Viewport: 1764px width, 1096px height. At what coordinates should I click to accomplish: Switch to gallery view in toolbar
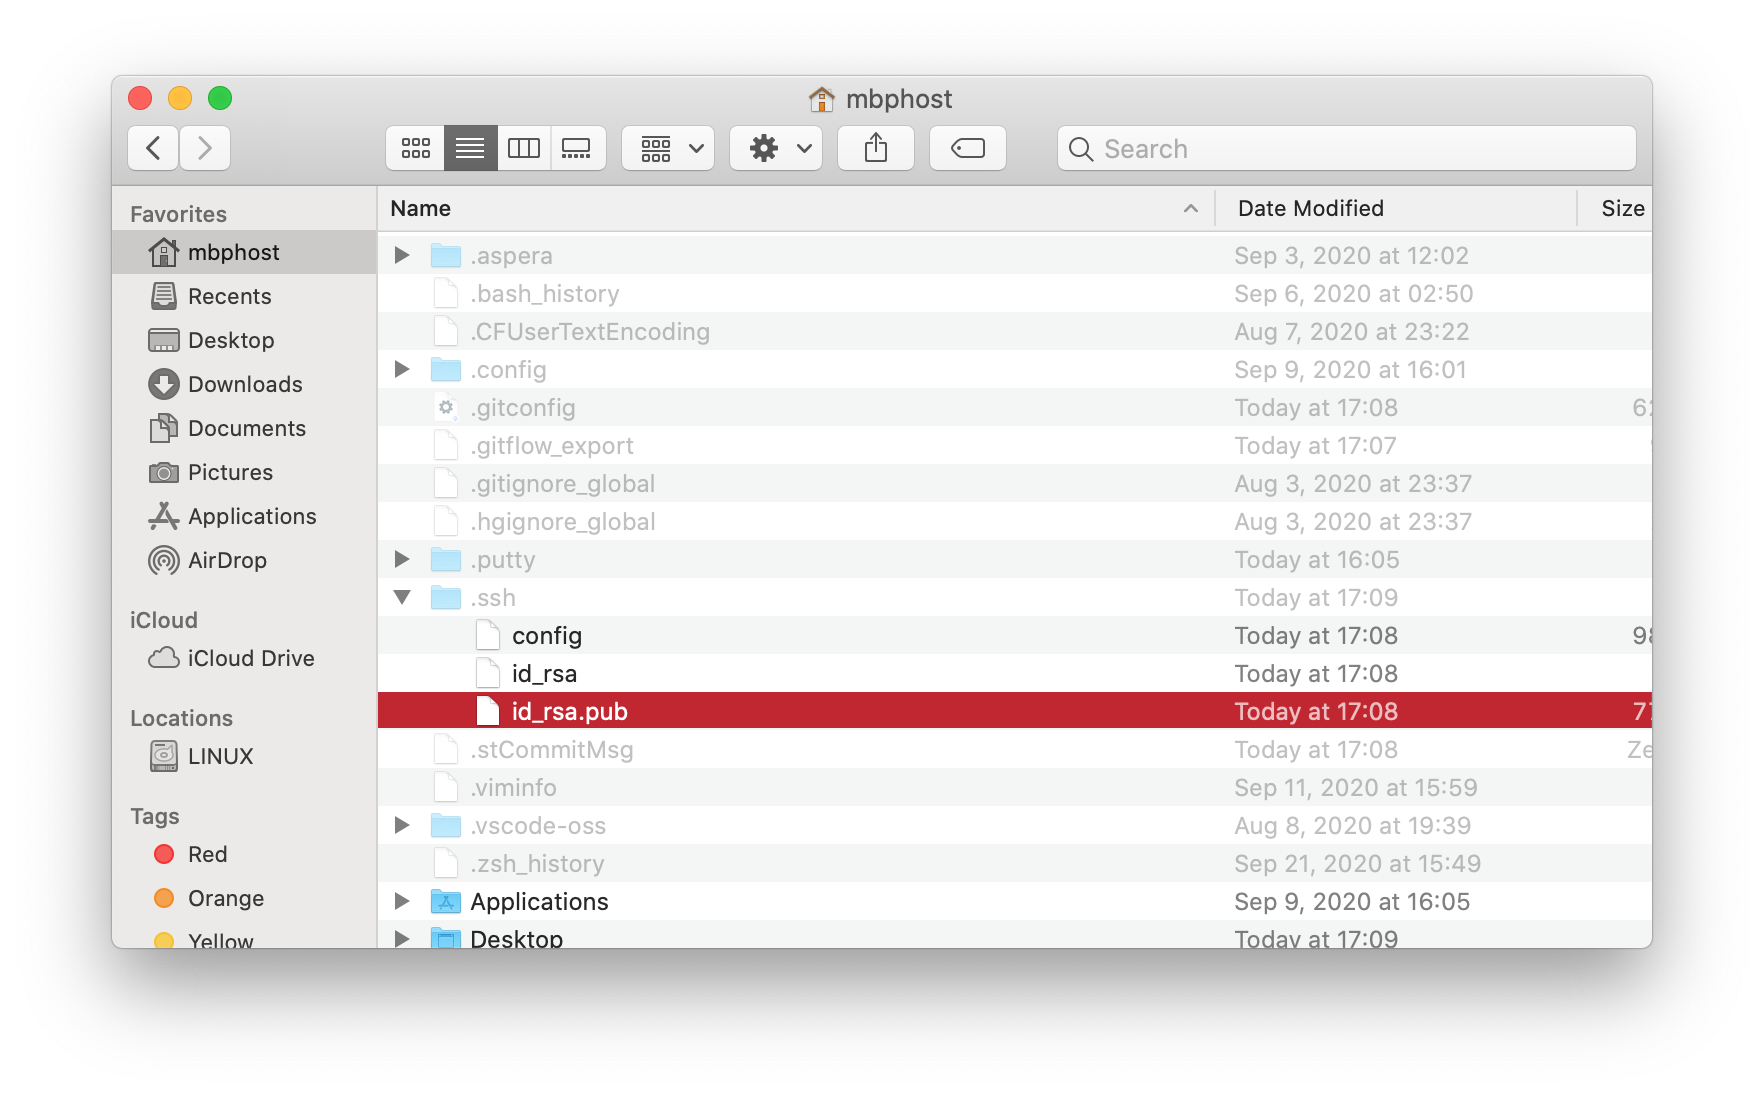pyautogui.click(x=577, y=149)
